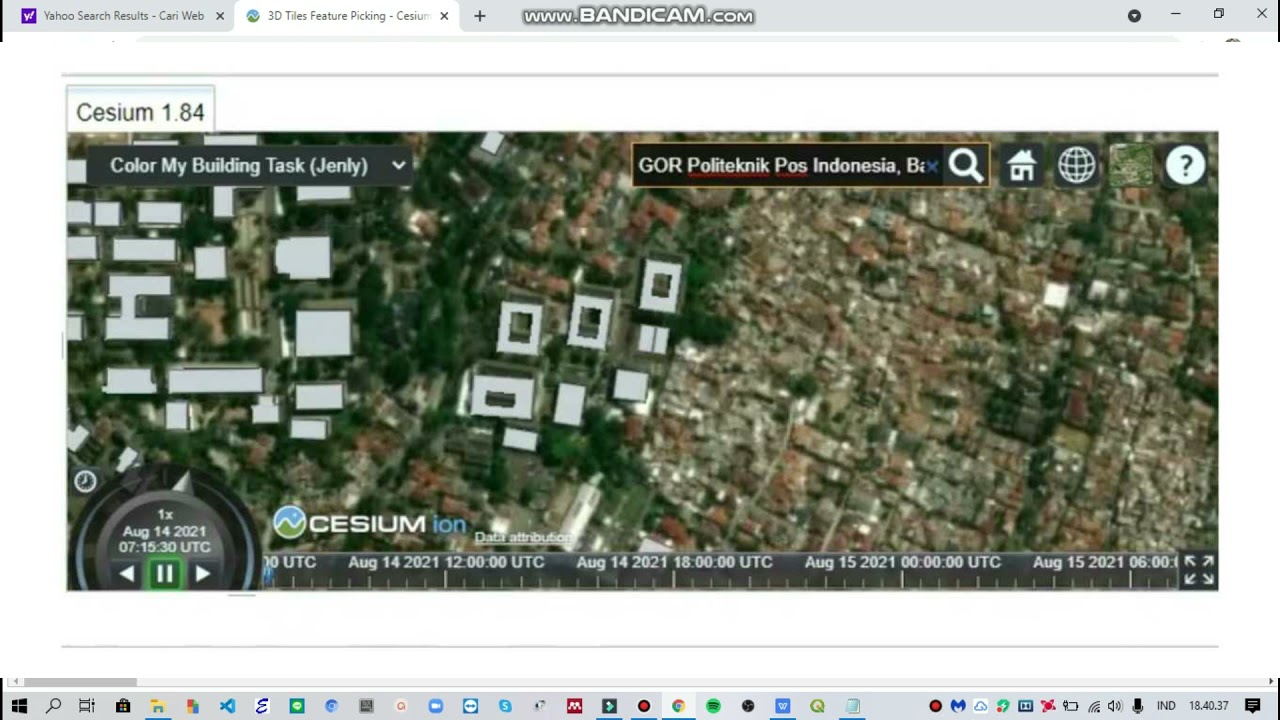The height and width of the screenshot is (720, 1280).
Task: Open File Explorer from the taskbar
Action: 157,706
